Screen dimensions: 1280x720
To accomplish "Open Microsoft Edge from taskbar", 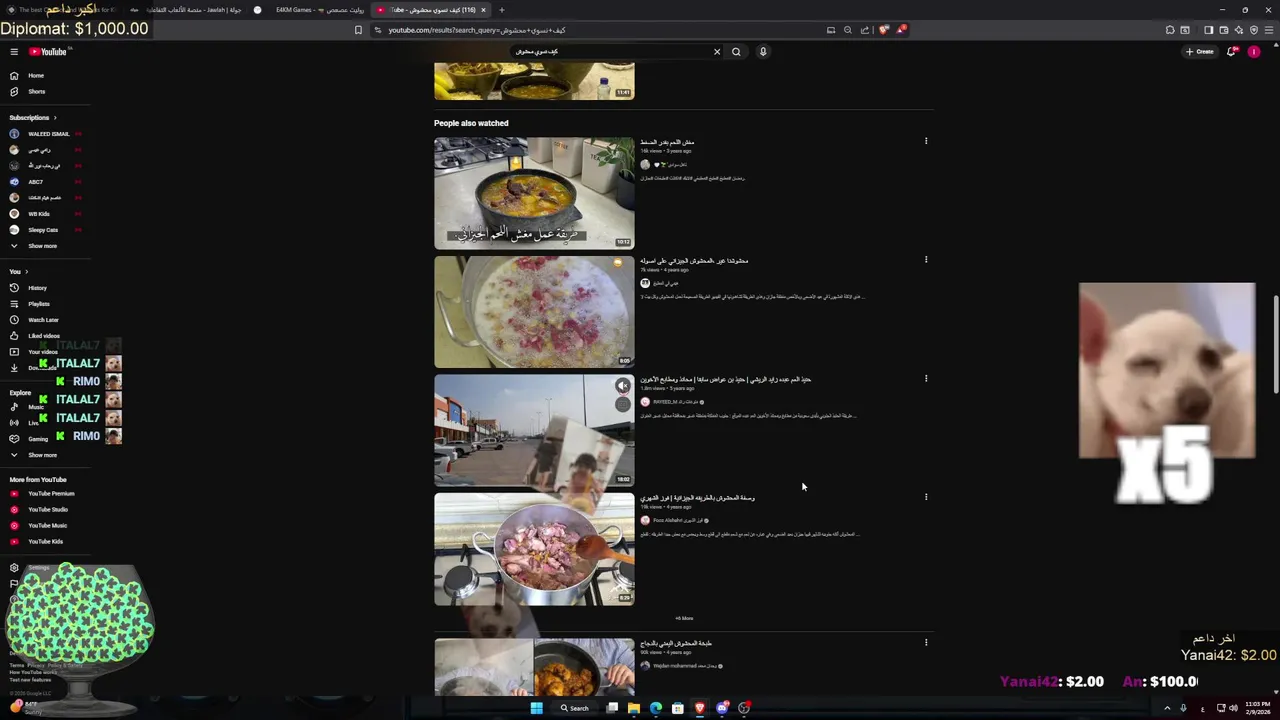I will tap(656, 708).
